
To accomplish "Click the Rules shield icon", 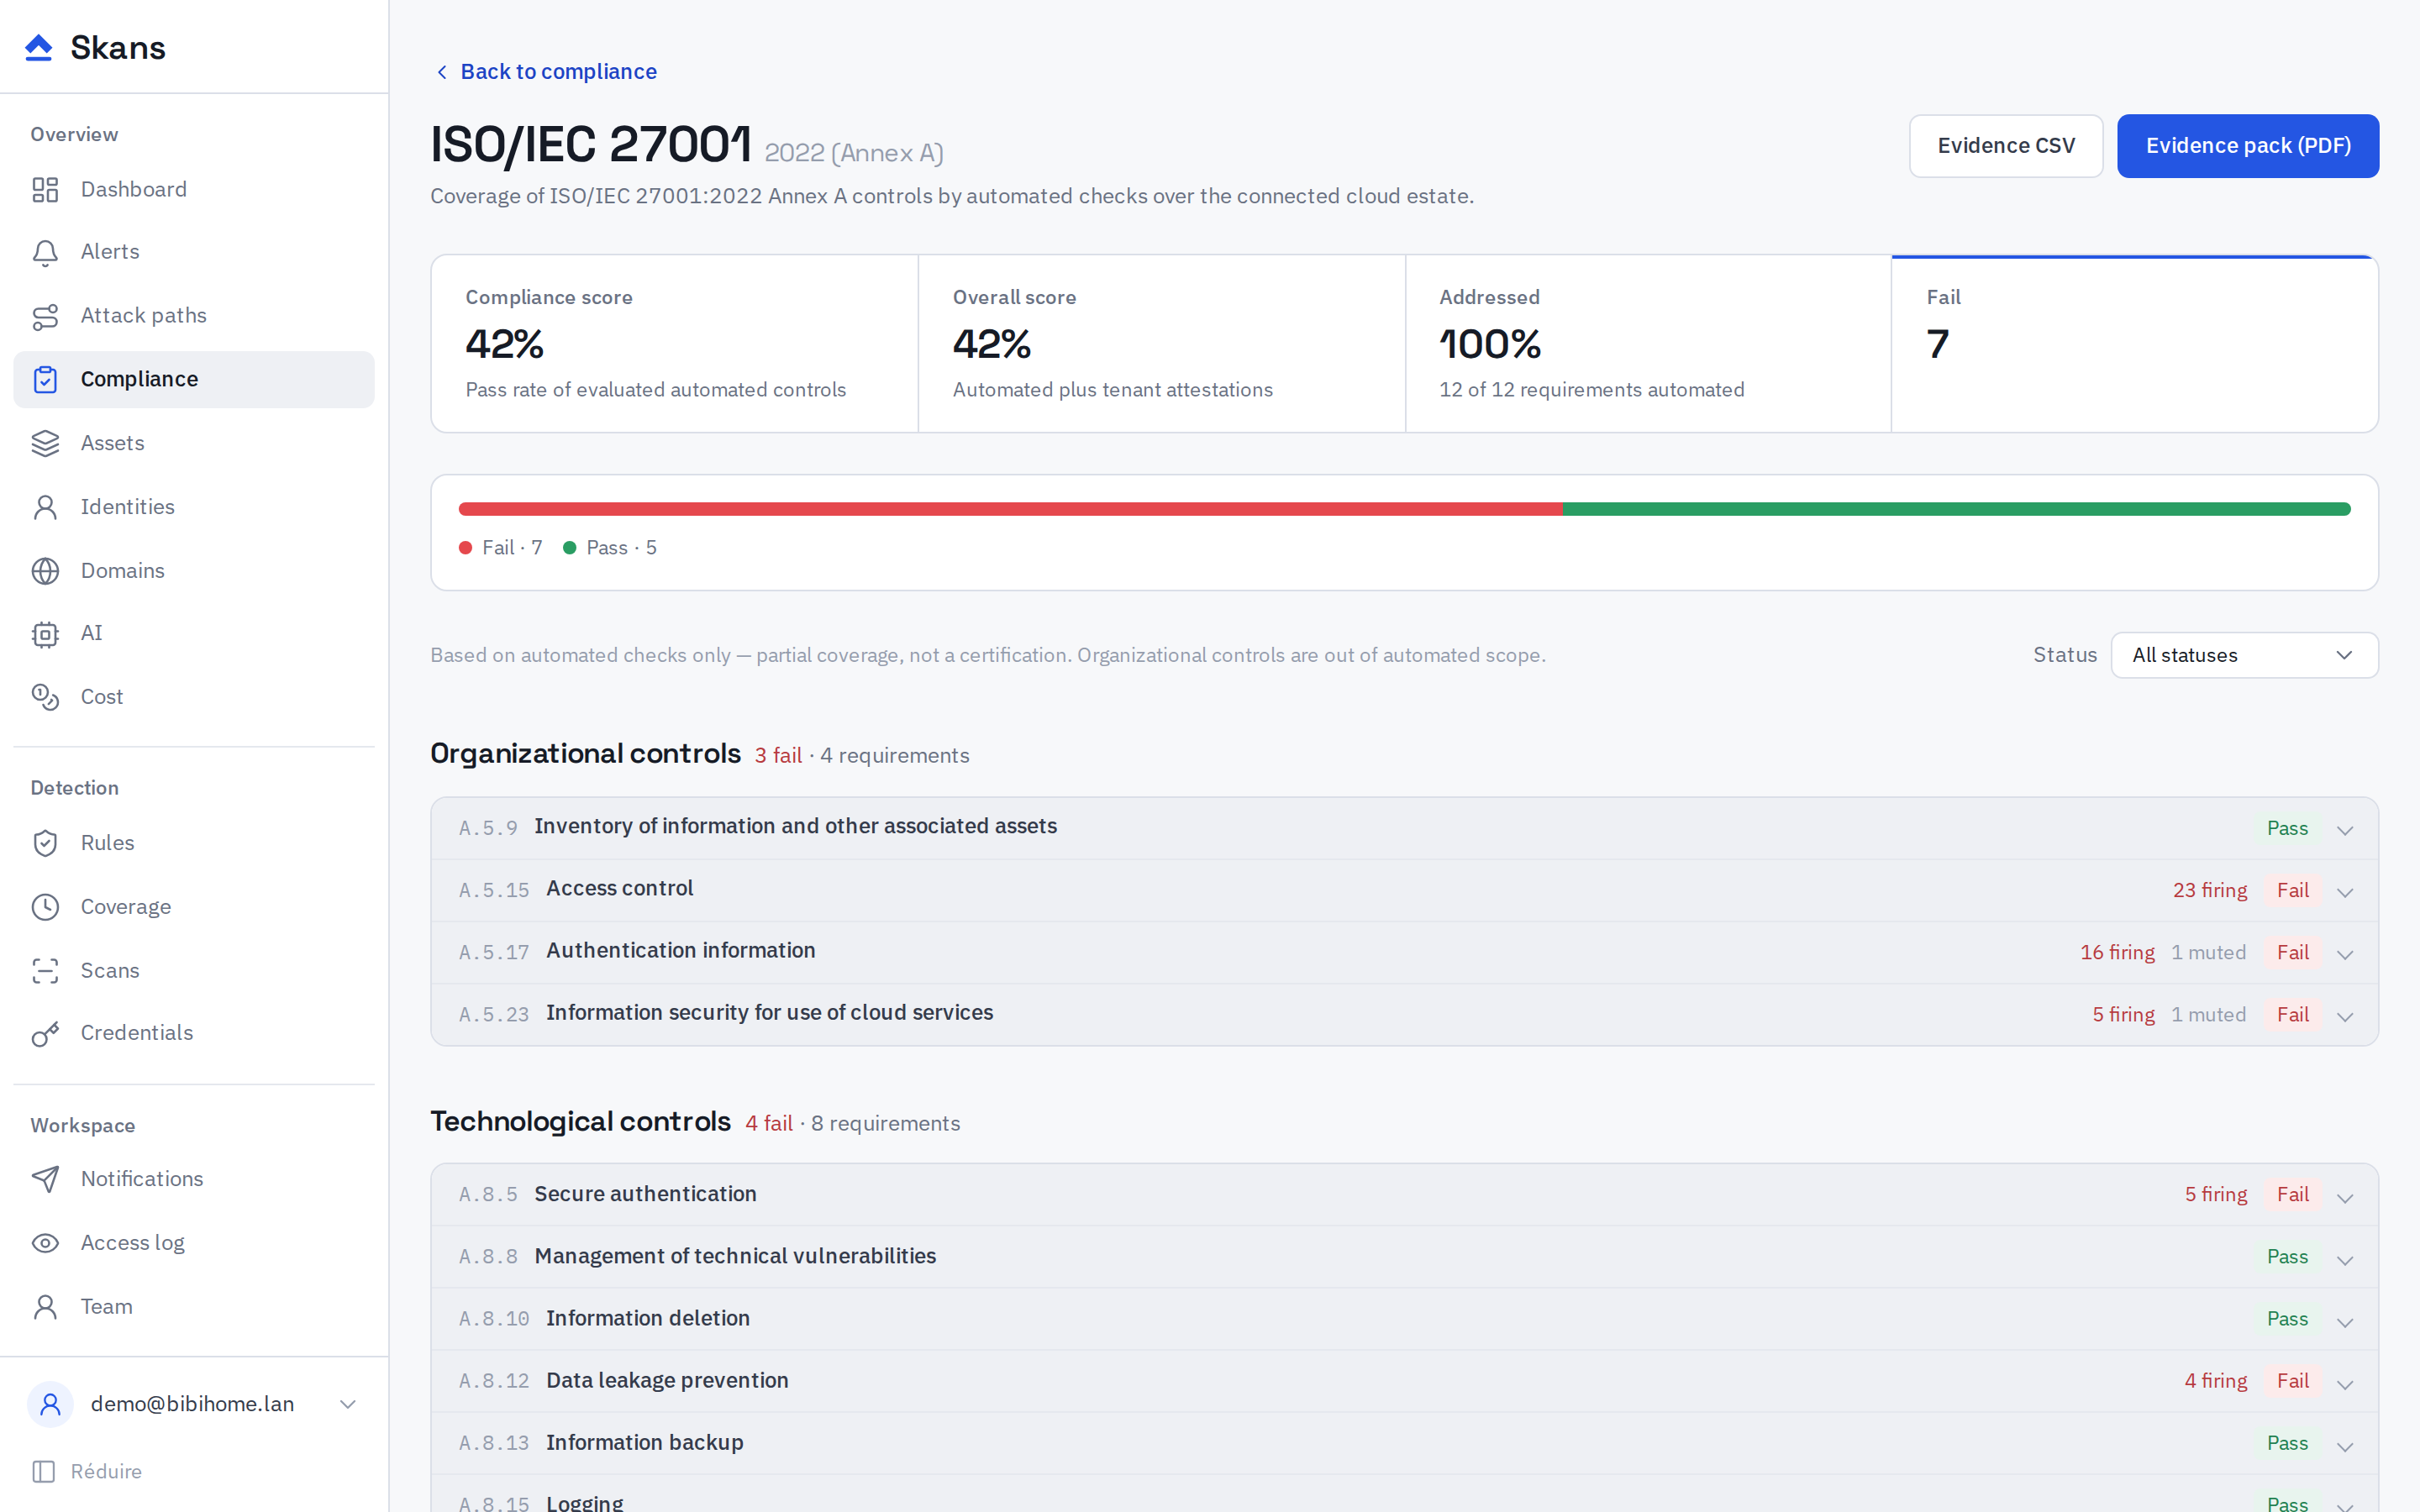I will [x=45, y=843].
